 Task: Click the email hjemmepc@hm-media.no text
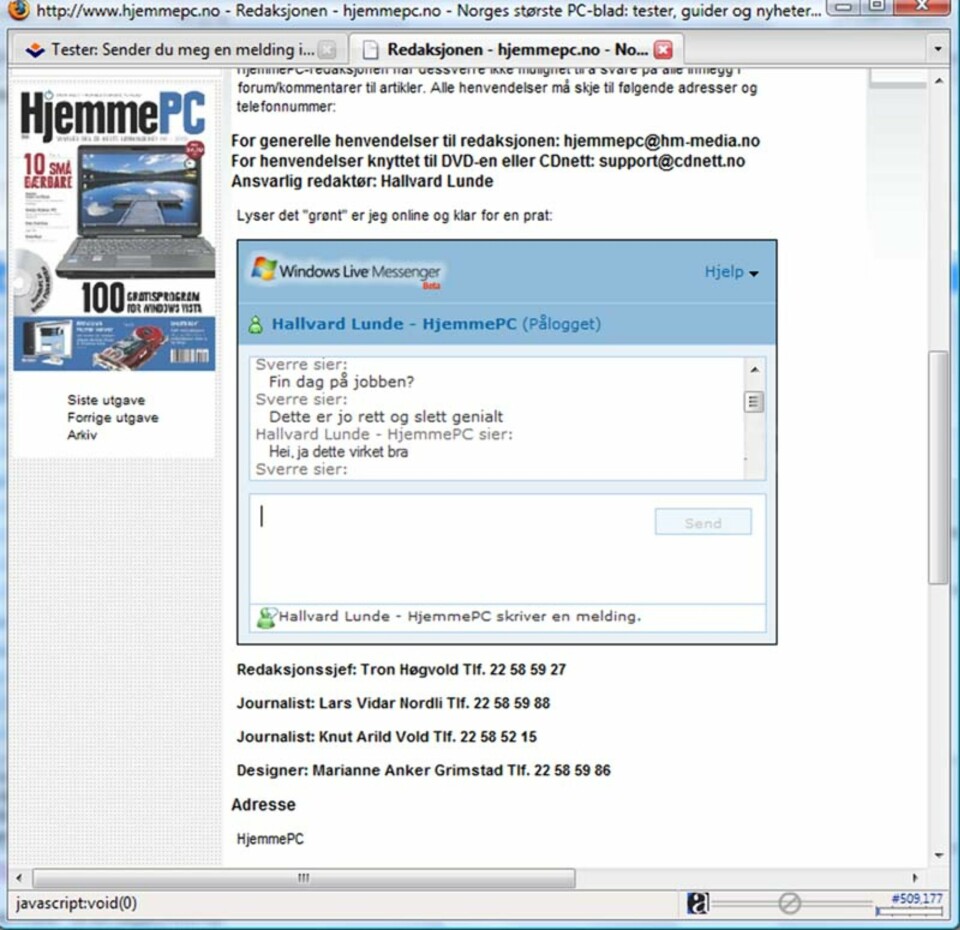662,141
